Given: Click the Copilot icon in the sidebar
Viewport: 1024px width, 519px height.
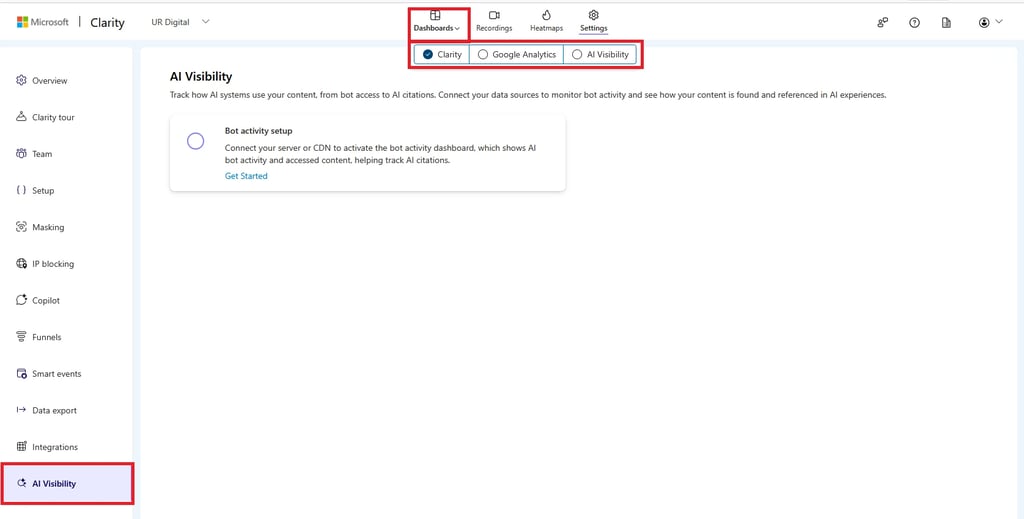Looking at the screenshot, I should click(x=21, y=300).
